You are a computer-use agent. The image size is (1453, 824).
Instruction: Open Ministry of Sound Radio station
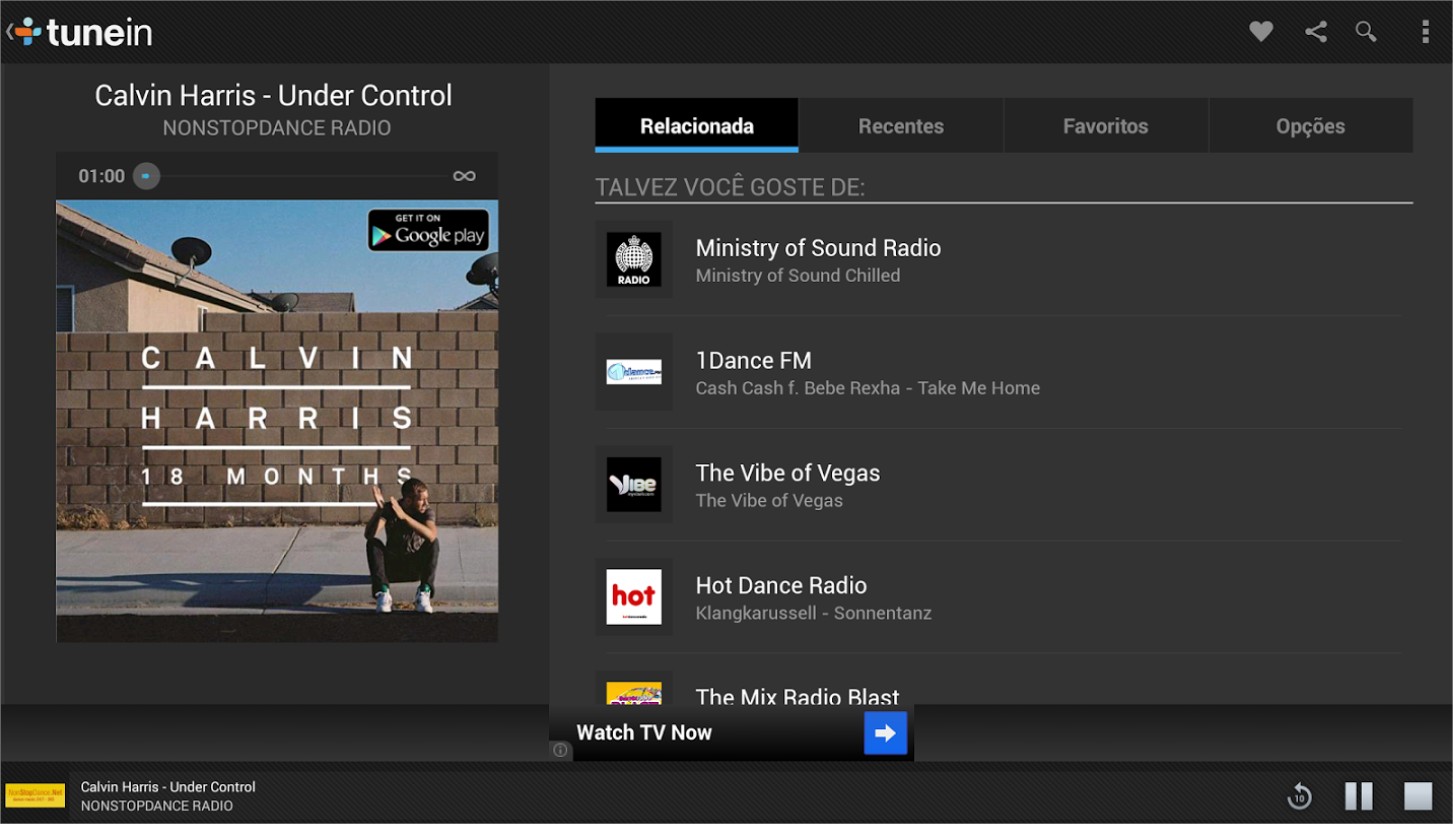click(817, 259)
